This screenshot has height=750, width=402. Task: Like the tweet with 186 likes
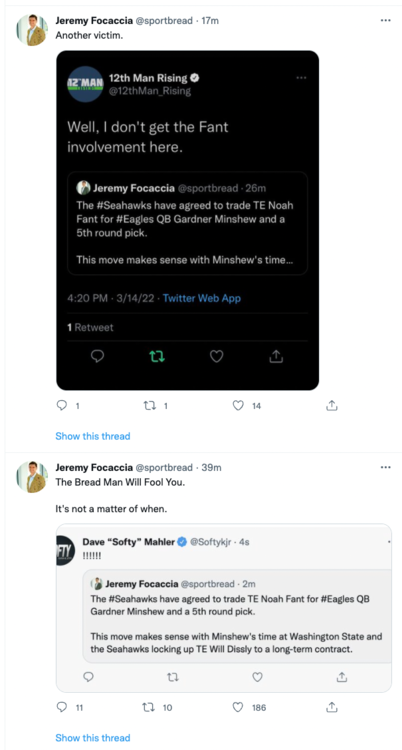coord(238,707)
